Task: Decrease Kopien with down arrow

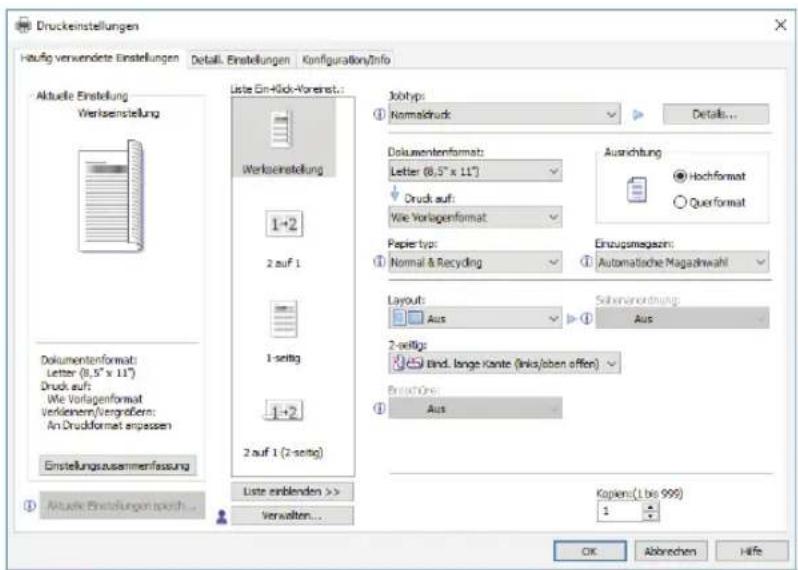Action: (651, 517)
